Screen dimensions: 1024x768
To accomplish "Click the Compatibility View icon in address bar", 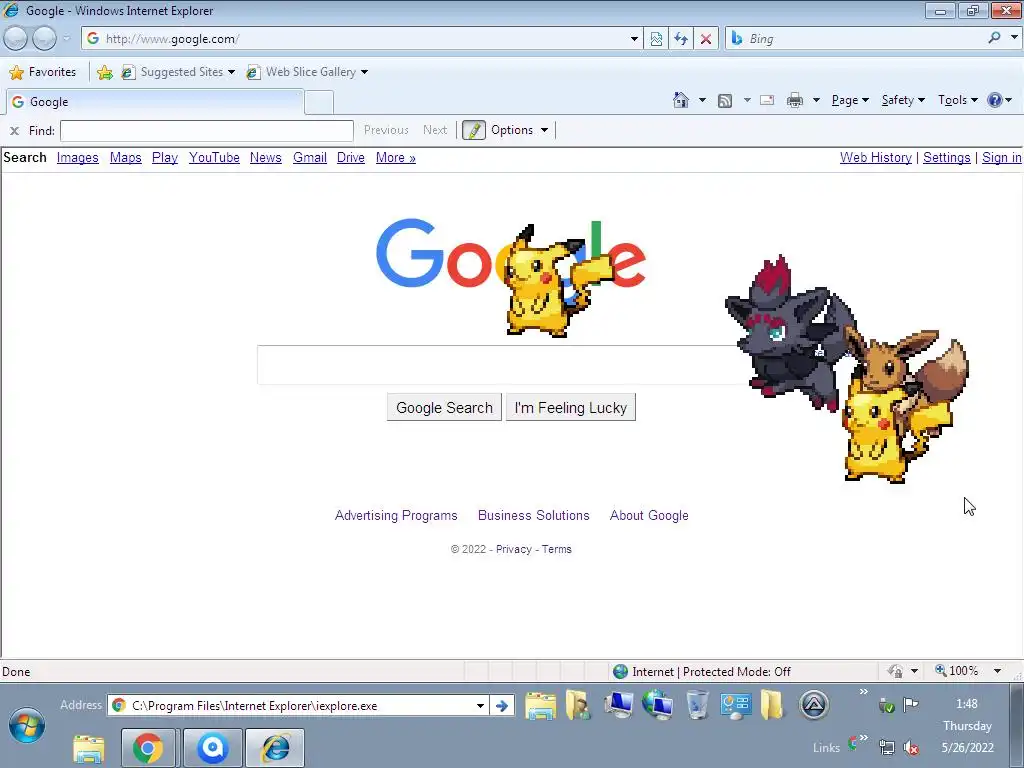I will tap(656, 39).
